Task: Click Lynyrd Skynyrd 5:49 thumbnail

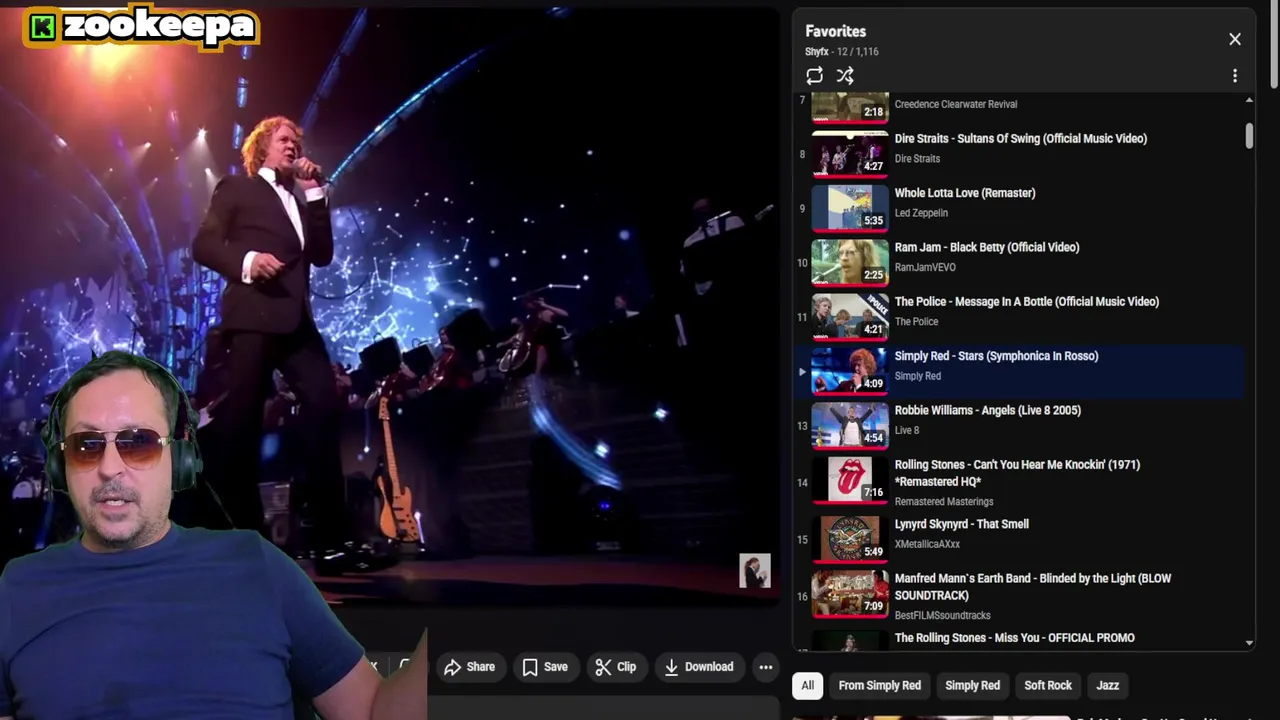Action: click(x=850, y=538)
